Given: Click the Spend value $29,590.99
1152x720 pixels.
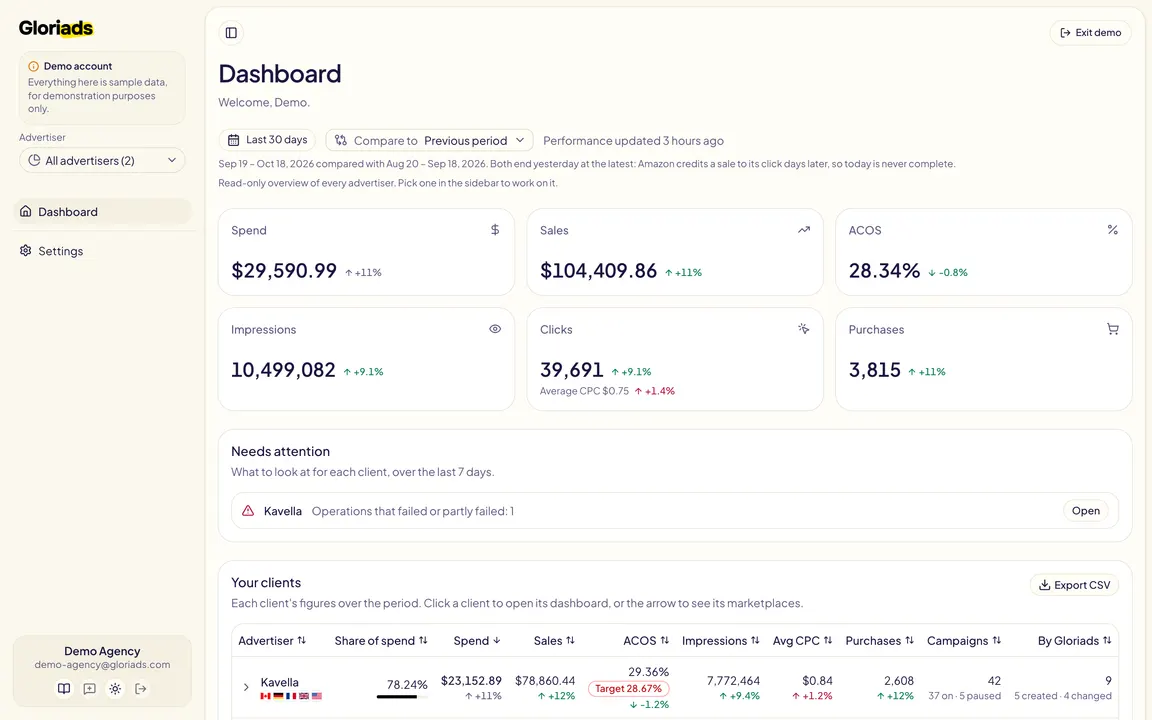Looking at the screenshot, I should click(284, 270).
